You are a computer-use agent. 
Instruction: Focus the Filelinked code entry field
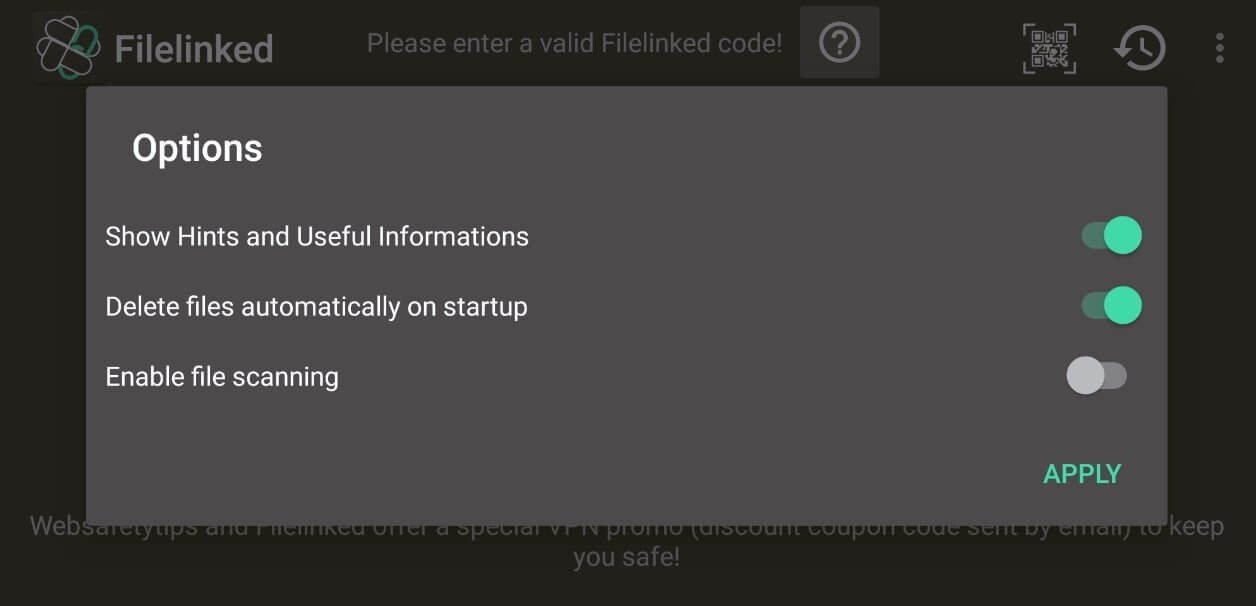[574, 43]
